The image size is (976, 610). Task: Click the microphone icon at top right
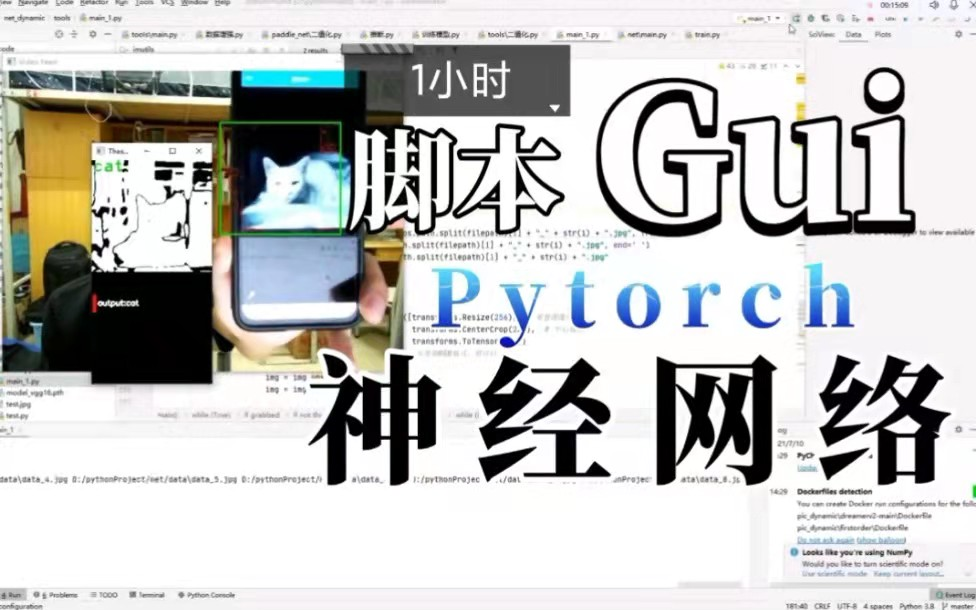954,5
